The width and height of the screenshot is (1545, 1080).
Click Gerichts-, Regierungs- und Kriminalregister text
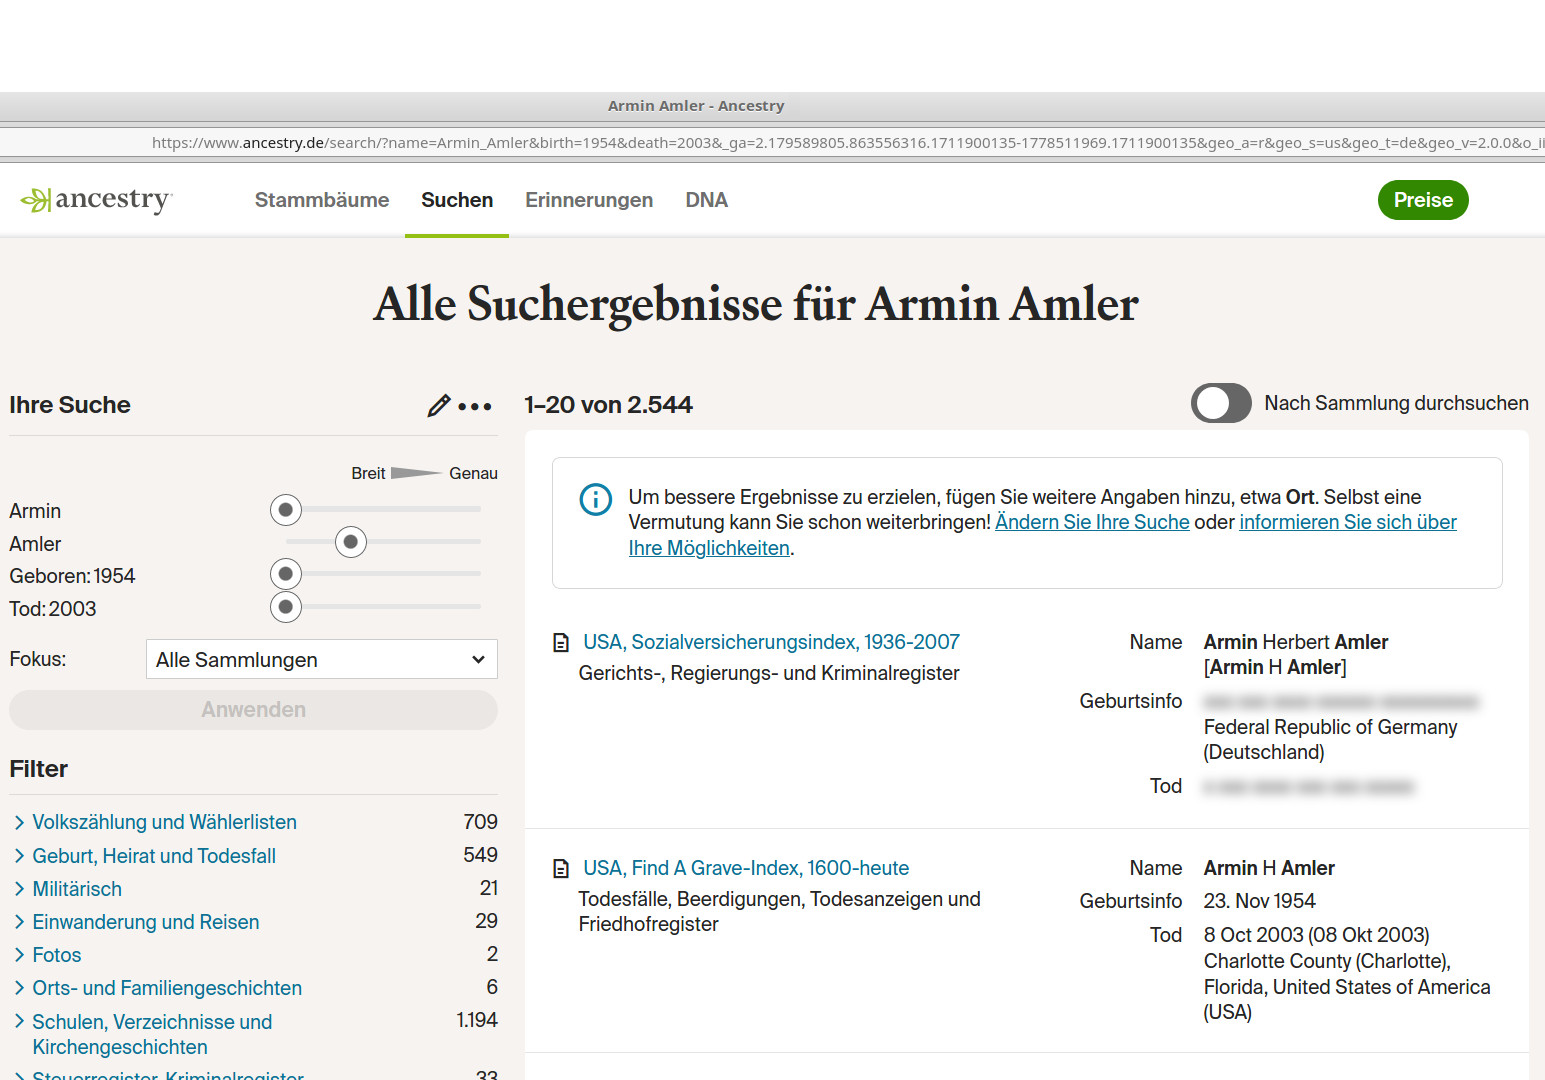pyautogui.click(x=769, y=673)
